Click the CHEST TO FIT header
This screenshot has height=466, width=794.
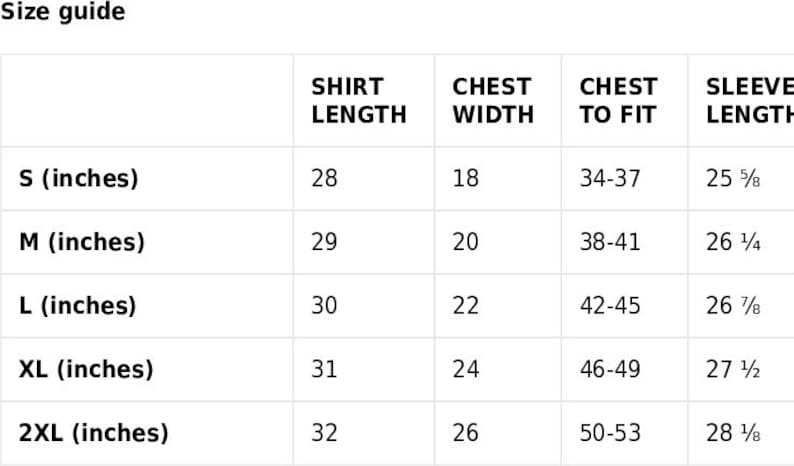(618, 101)
